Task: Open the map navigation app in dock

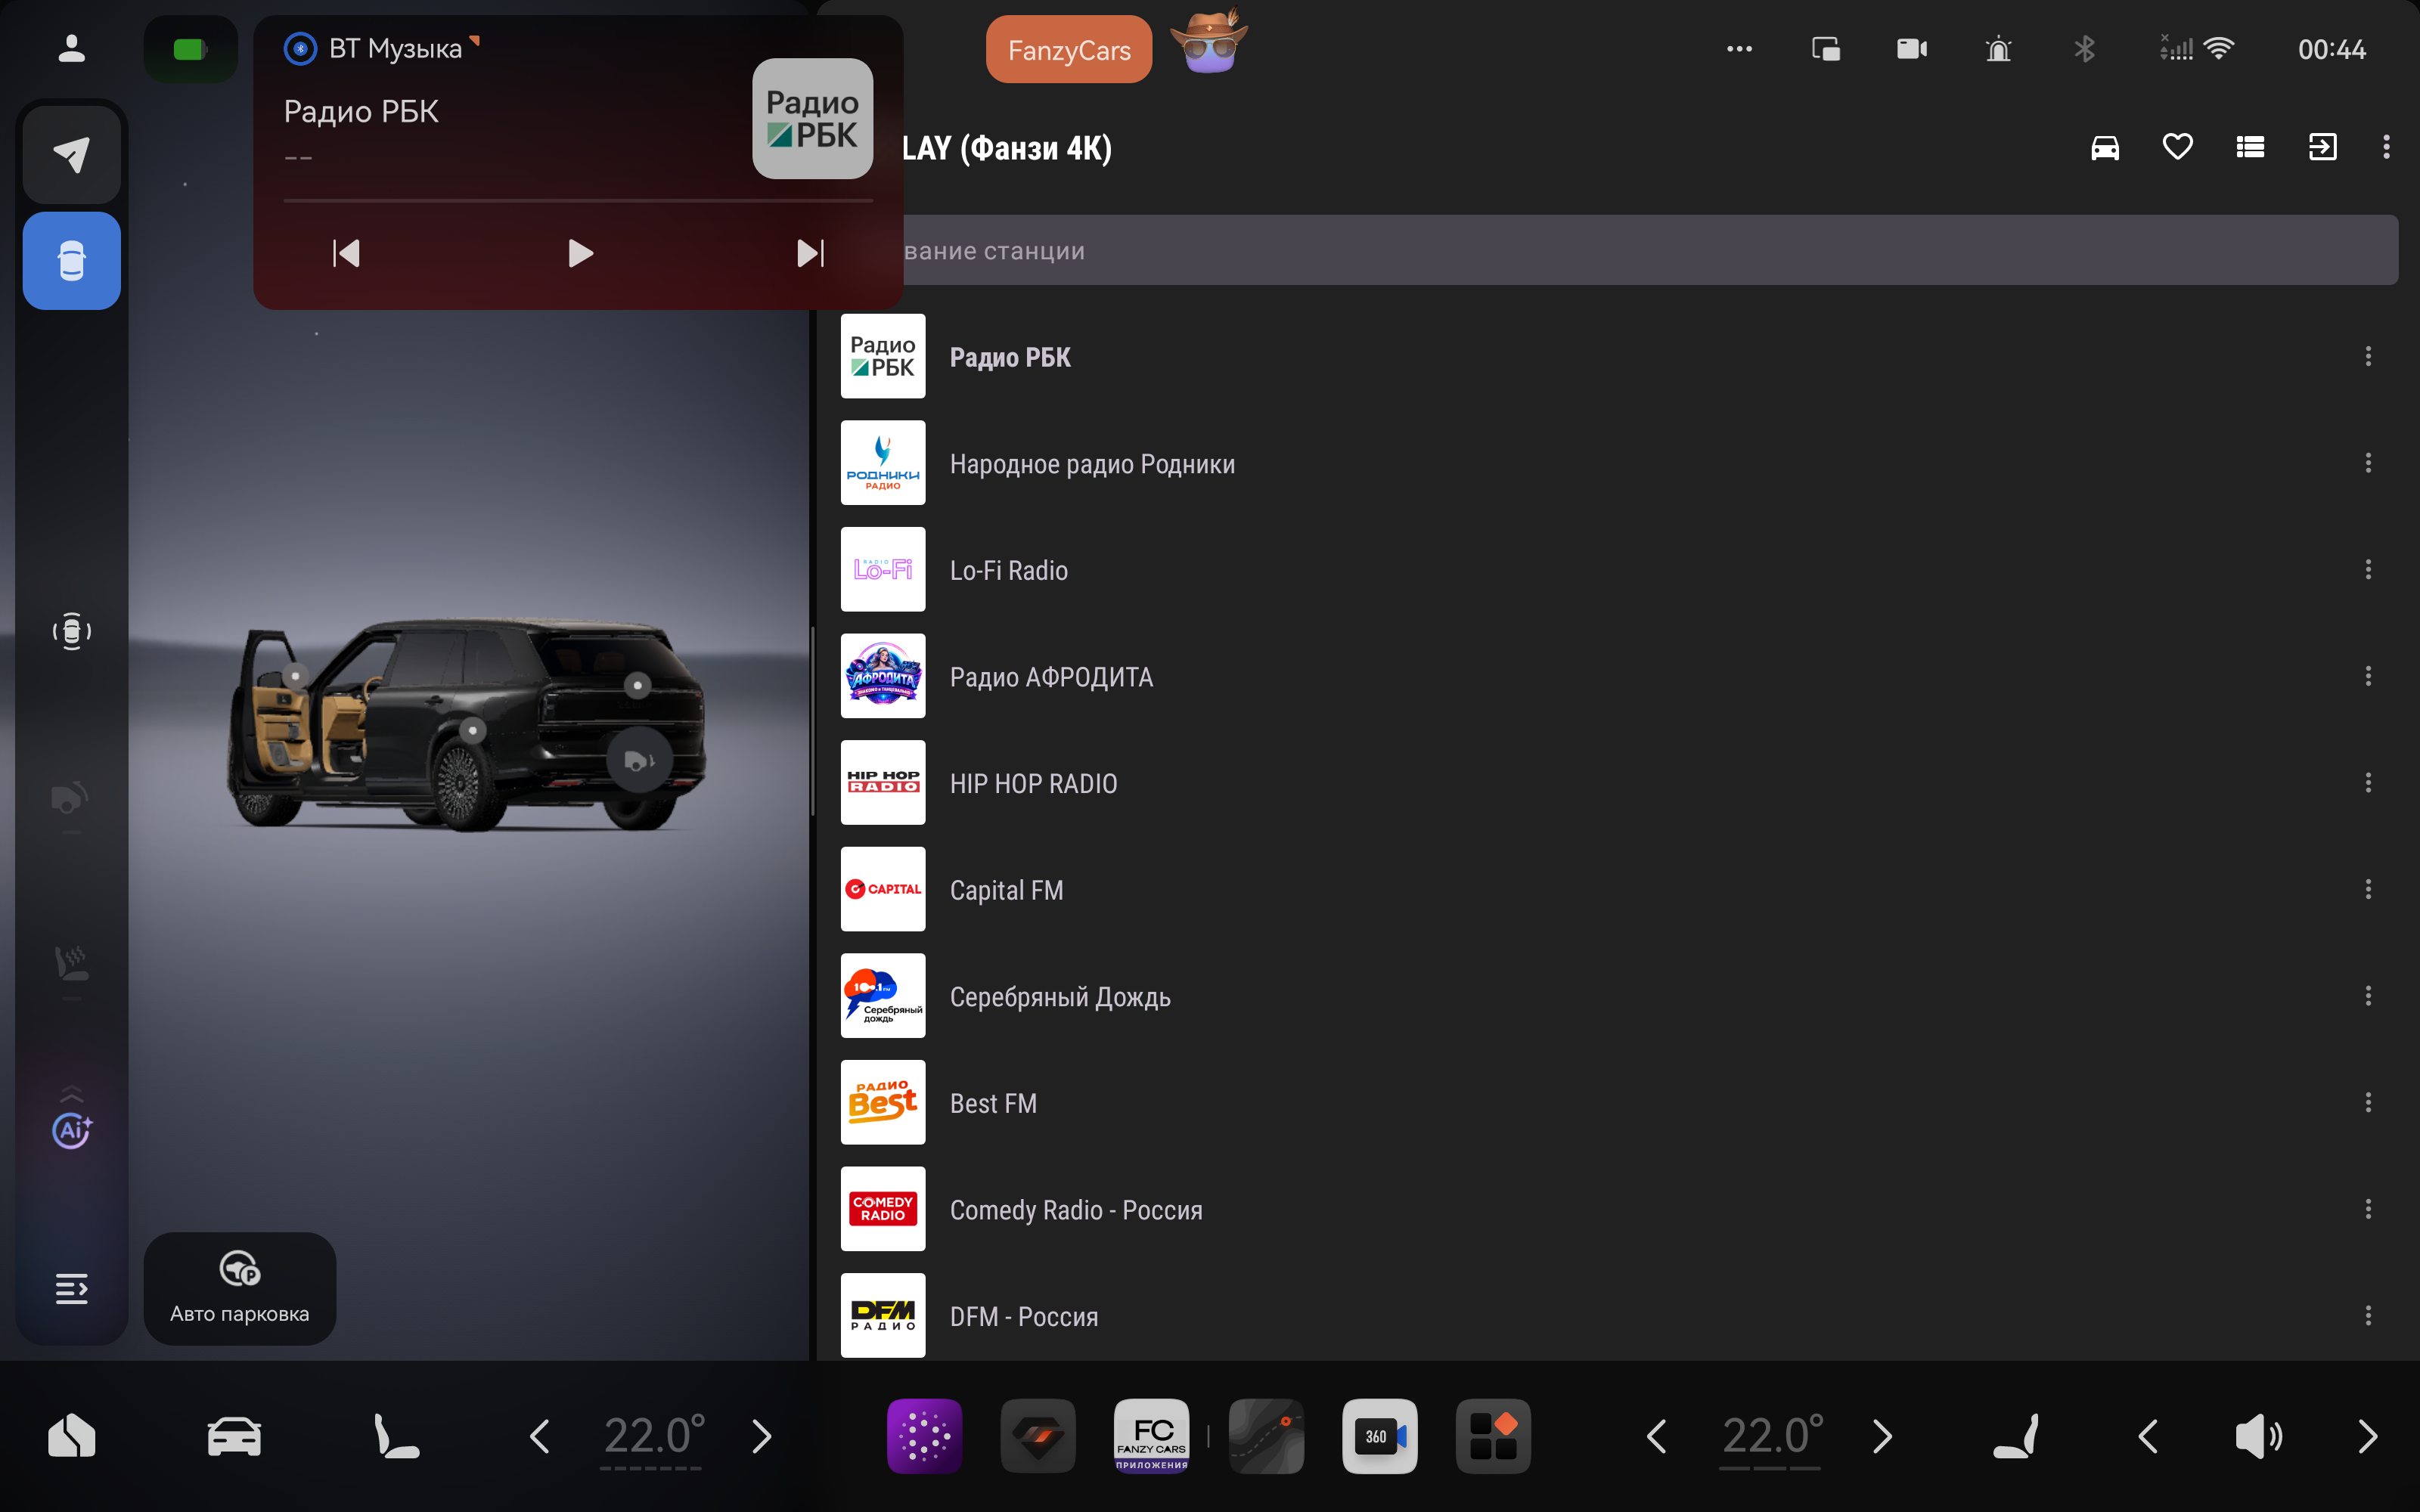Action: [1266, 1436]
